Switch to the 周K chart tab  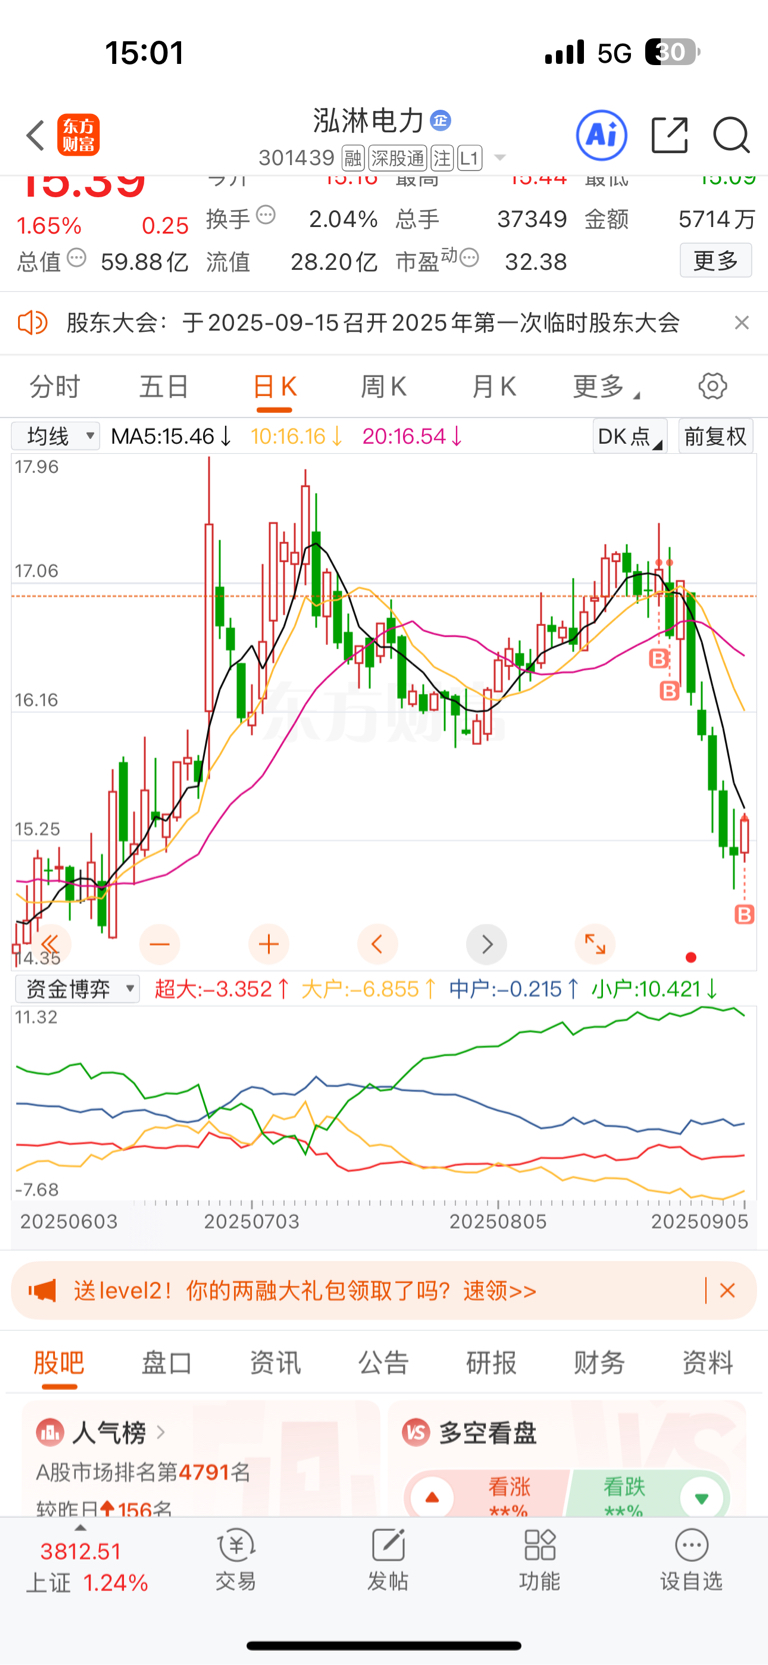point(384,387)
